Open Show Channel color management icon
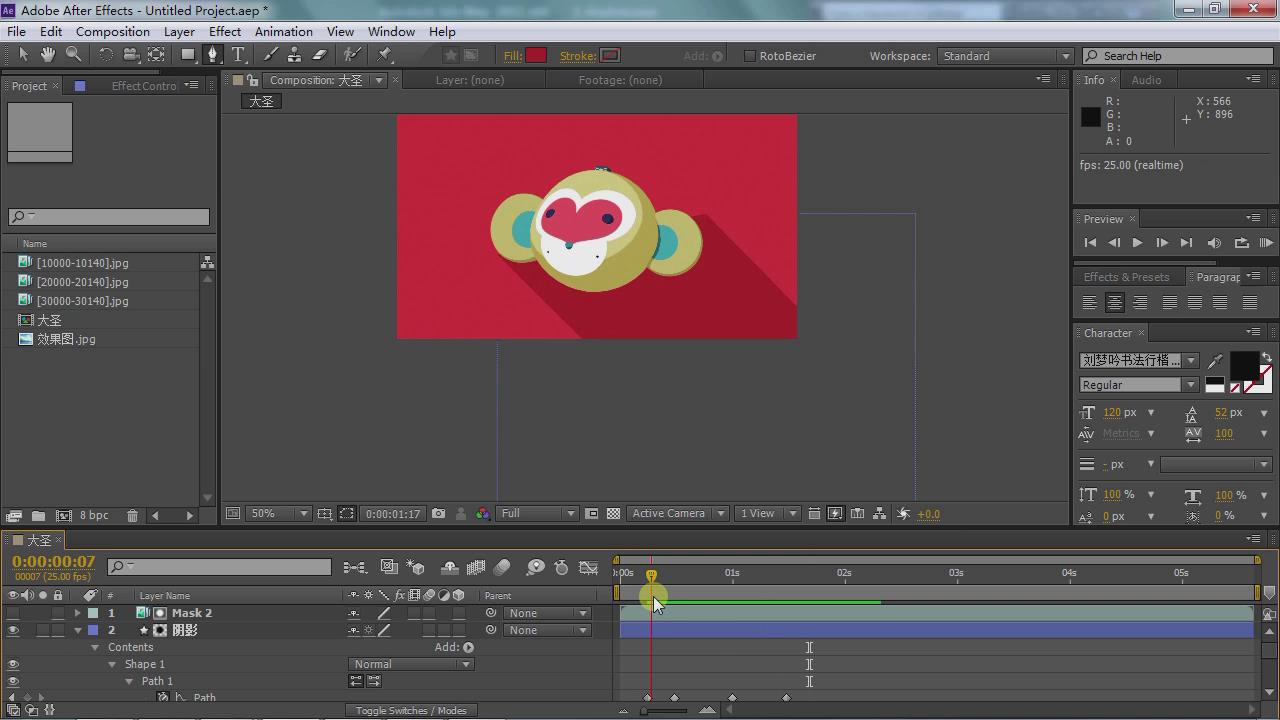This screenshot has width=1280, height=720. 483,514
